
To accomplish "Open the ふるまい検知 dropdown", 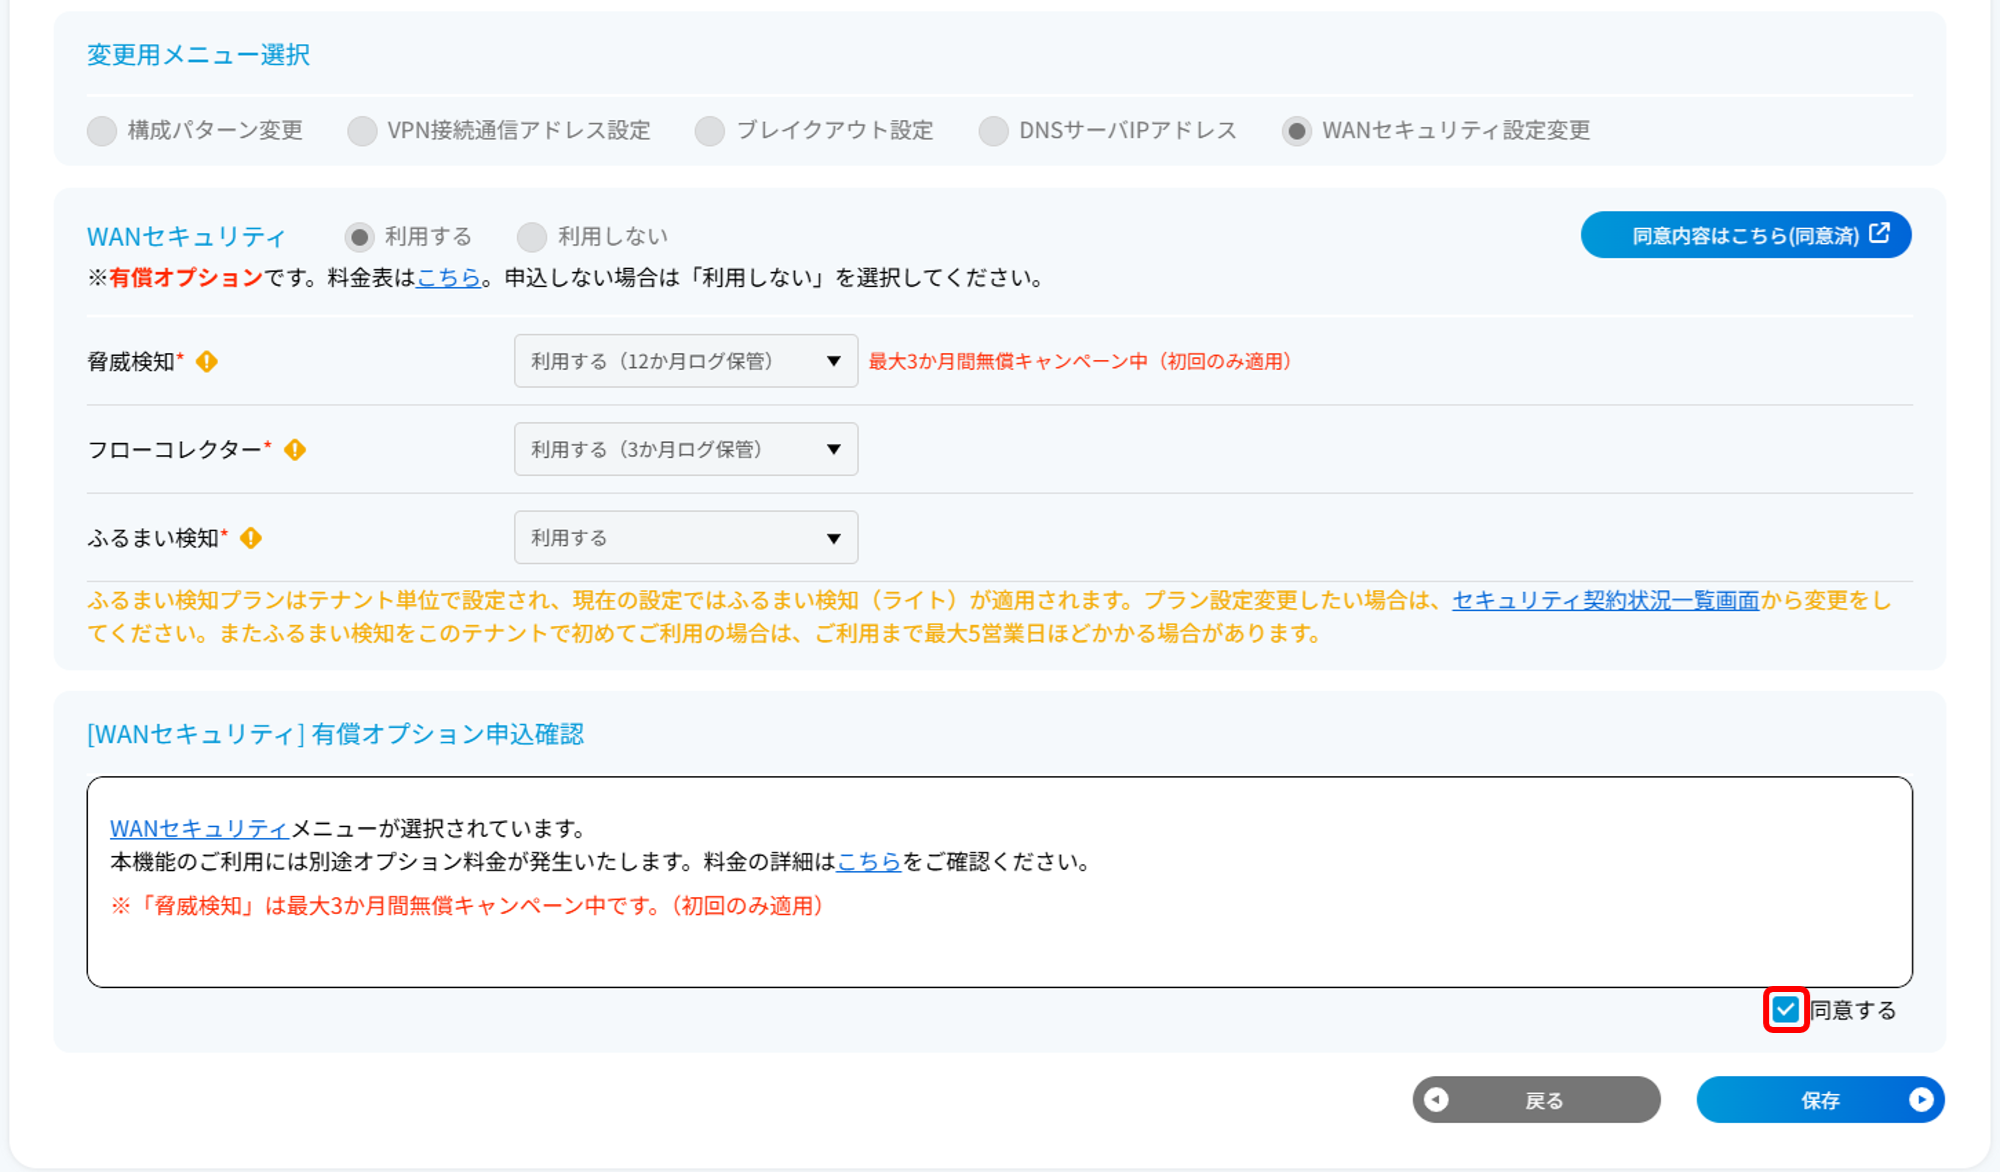I will tap(686, 538).
